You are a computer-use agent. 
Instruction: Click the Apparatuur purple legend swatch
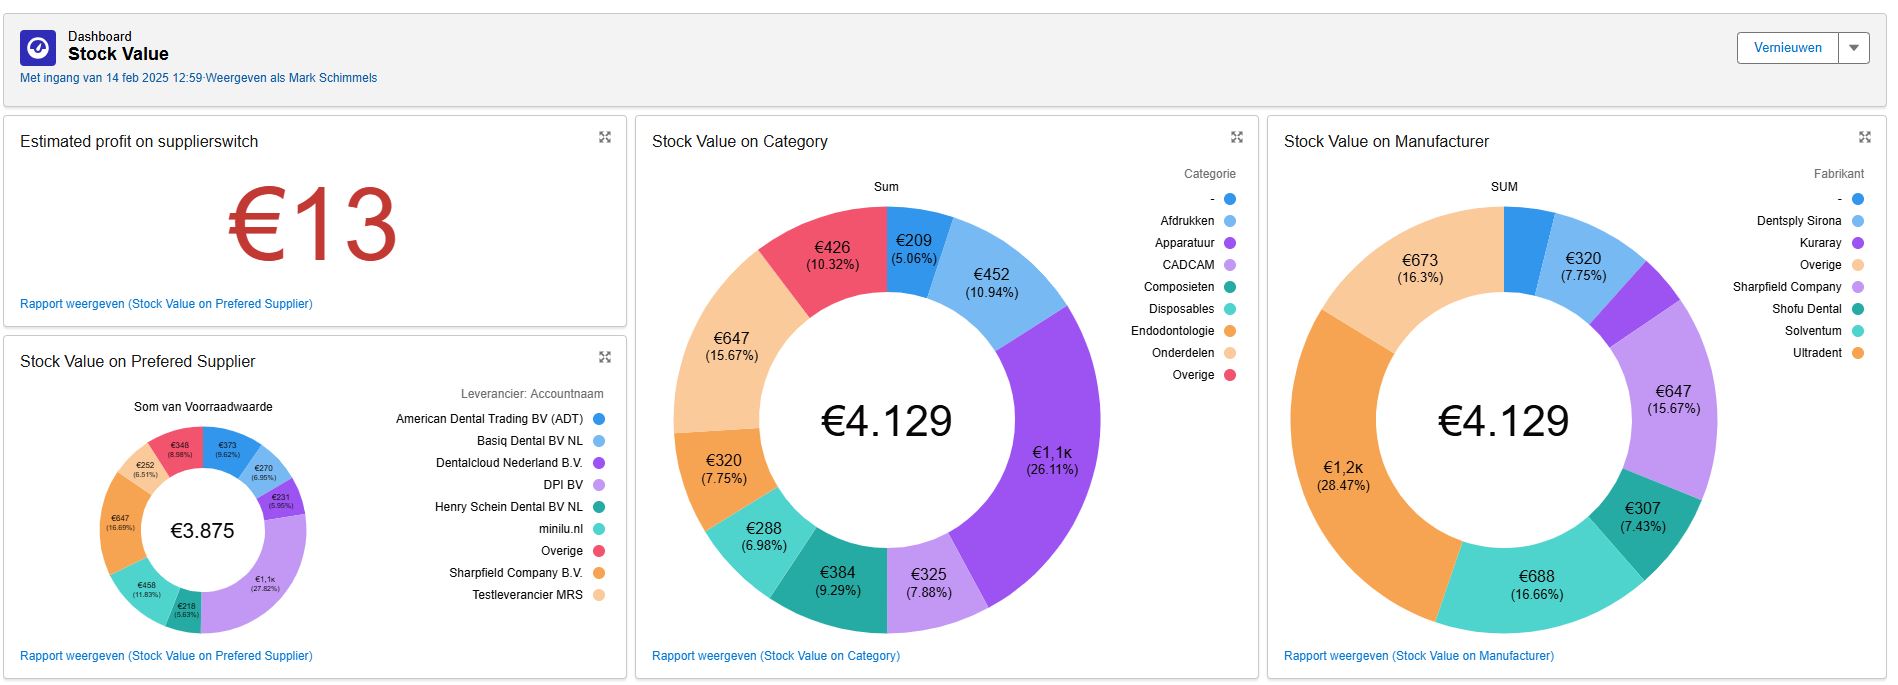tap(1230, 243)
